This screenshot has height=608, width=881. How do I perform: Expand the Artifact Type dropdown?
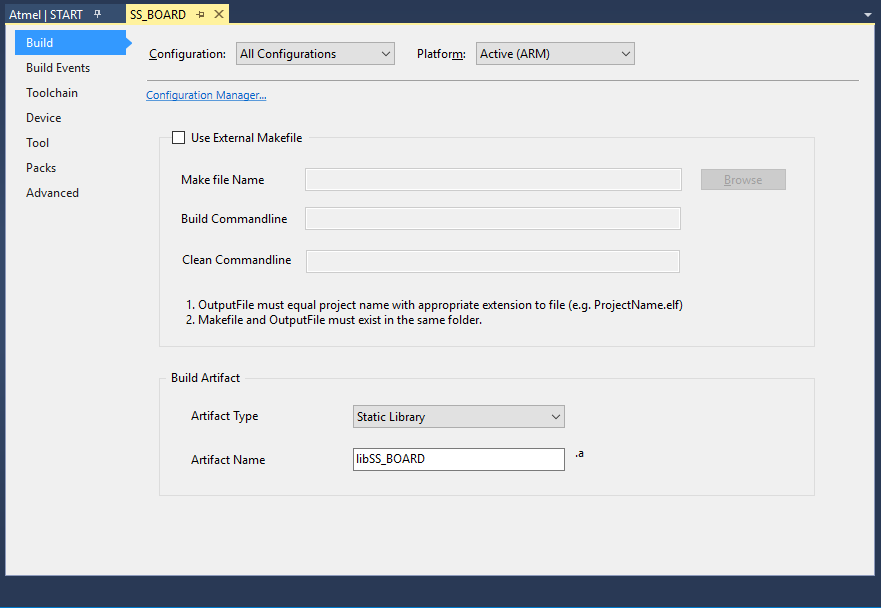[459, 417]
